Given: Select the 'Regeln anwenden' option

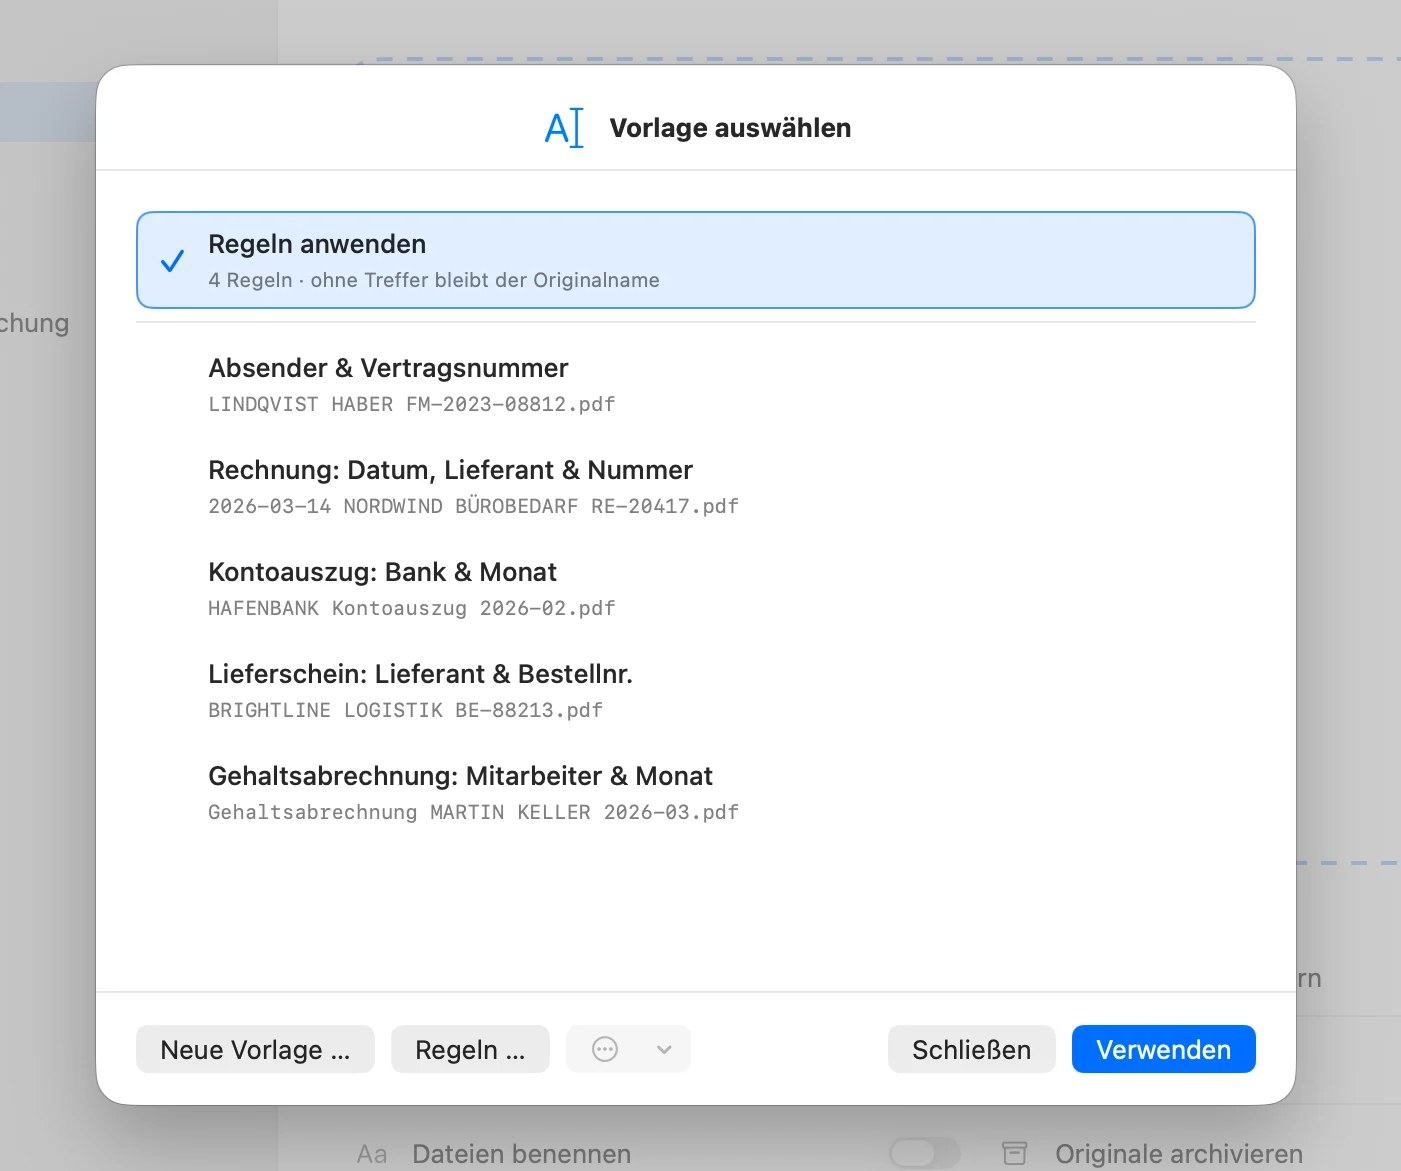Looking at the screenshot, I should [696, 260].
